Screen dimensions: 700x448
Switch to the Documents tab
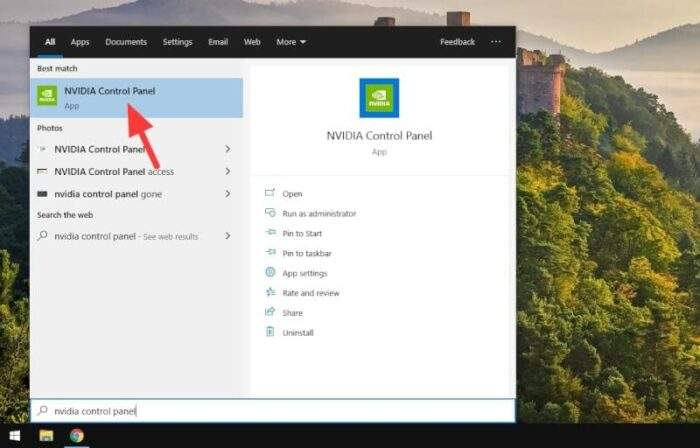(126, 42)
